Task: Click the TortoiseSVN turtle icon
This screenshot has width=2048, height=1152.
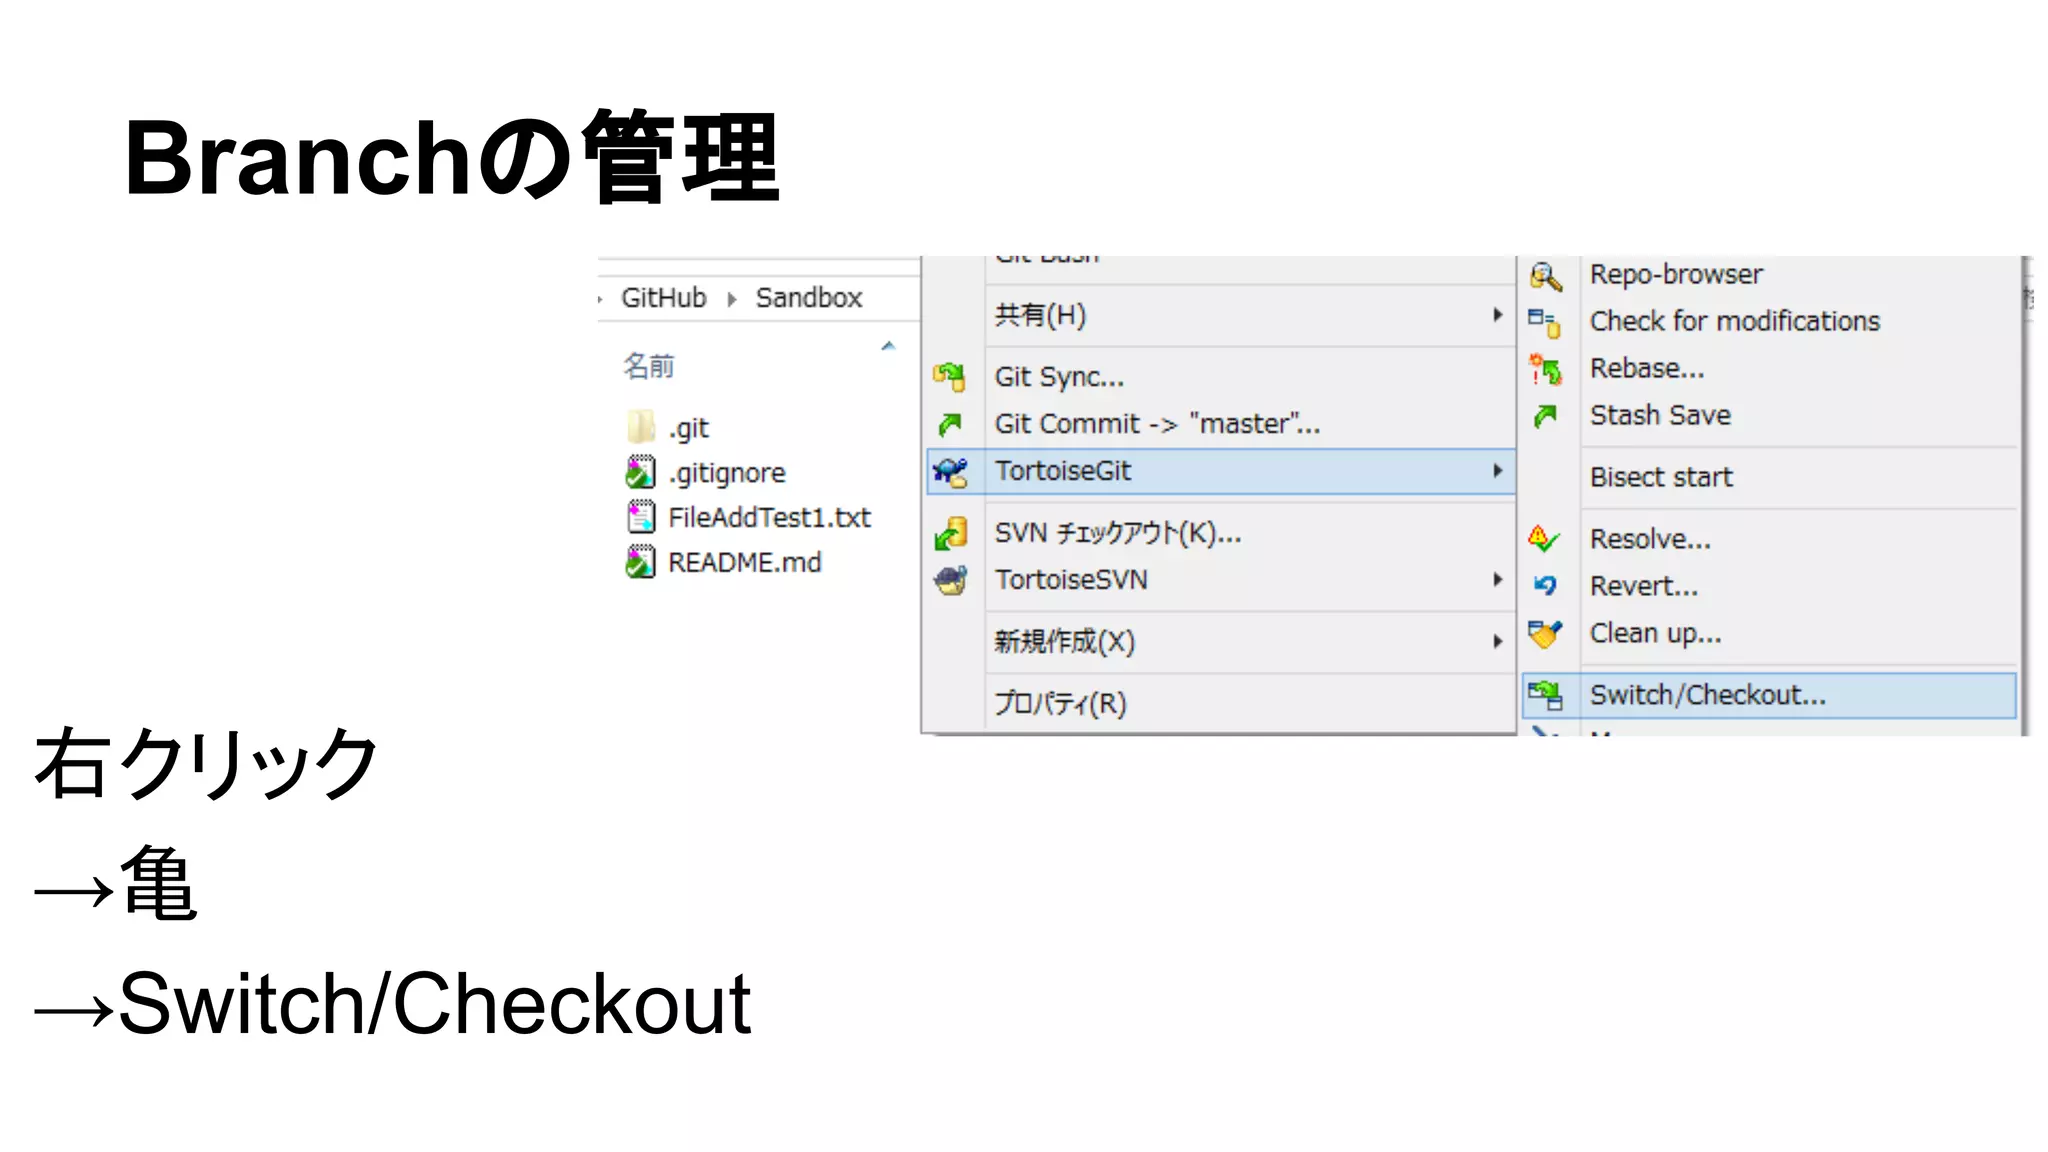Action: coord(950,580)
